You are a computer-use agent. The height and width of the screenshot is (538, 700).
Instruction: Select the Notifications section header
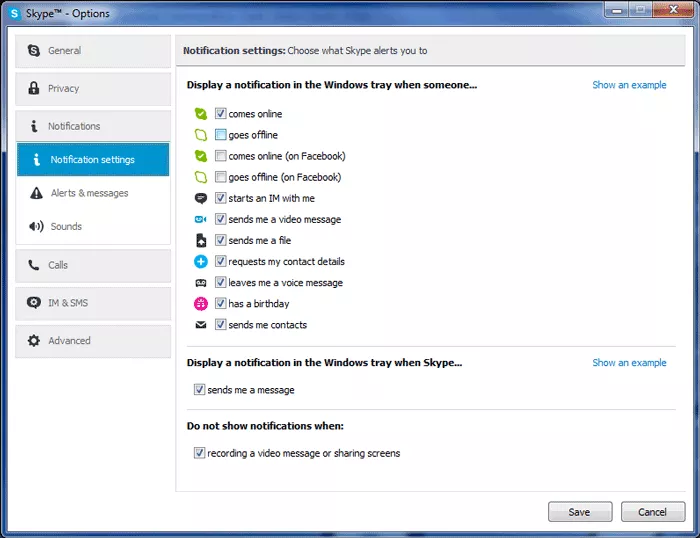93,126
